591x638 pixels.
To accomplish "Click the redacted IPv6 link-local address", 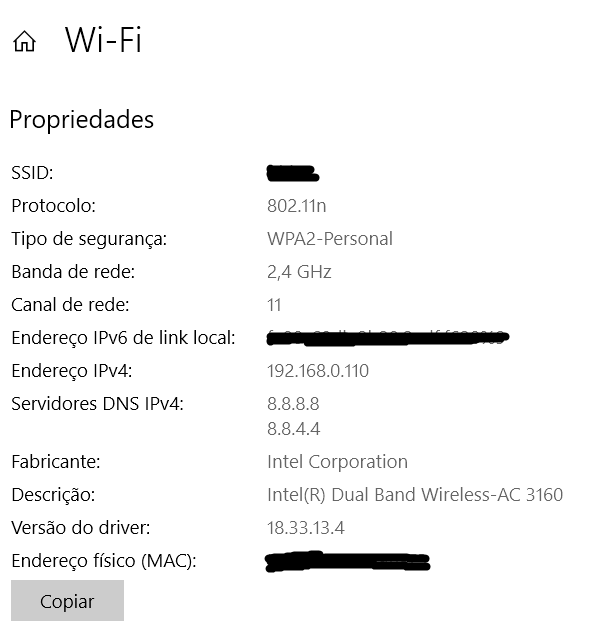I will [x=387, y=338].
